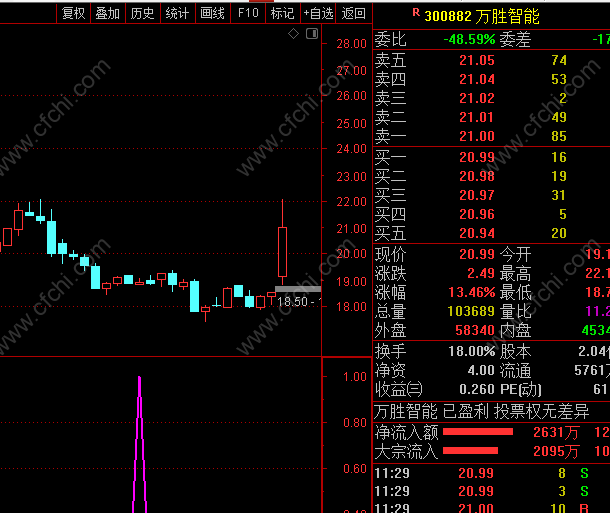Click 涨跌 value 2.49
The image size is (610, 513).
click(481, 273)
